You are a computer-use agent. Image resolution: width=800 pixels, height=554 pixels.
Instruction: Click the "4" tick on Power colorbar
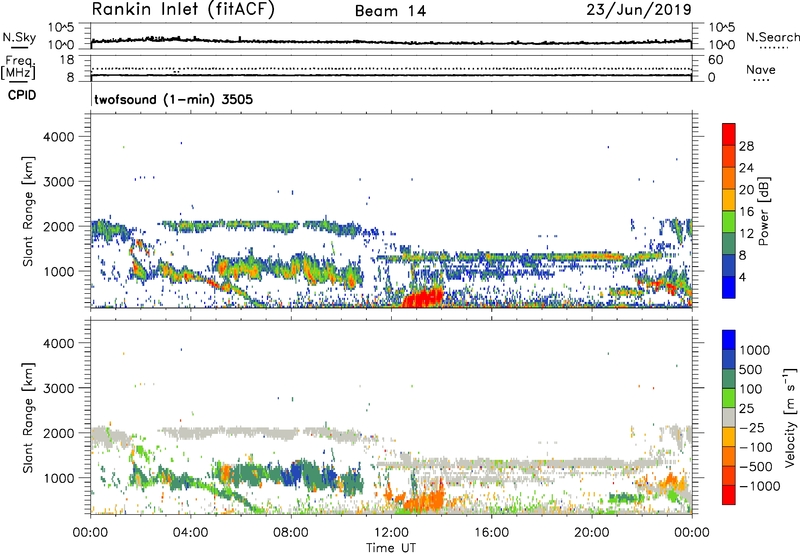pyautogui.click(x=742, y=277)
